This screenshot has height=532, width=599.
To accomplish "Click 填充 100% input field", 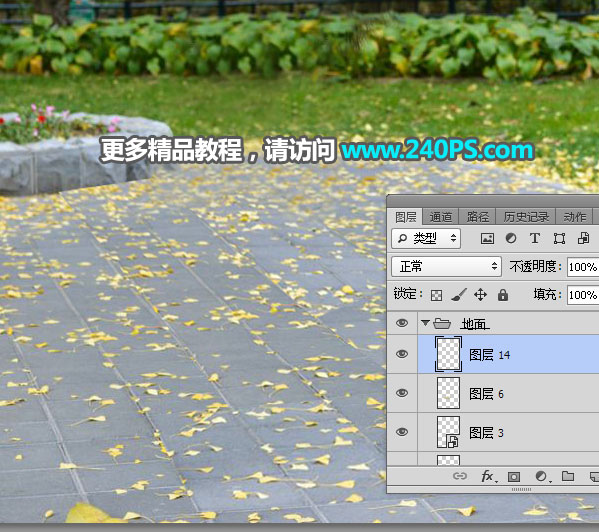I will [x=583, y=295].
